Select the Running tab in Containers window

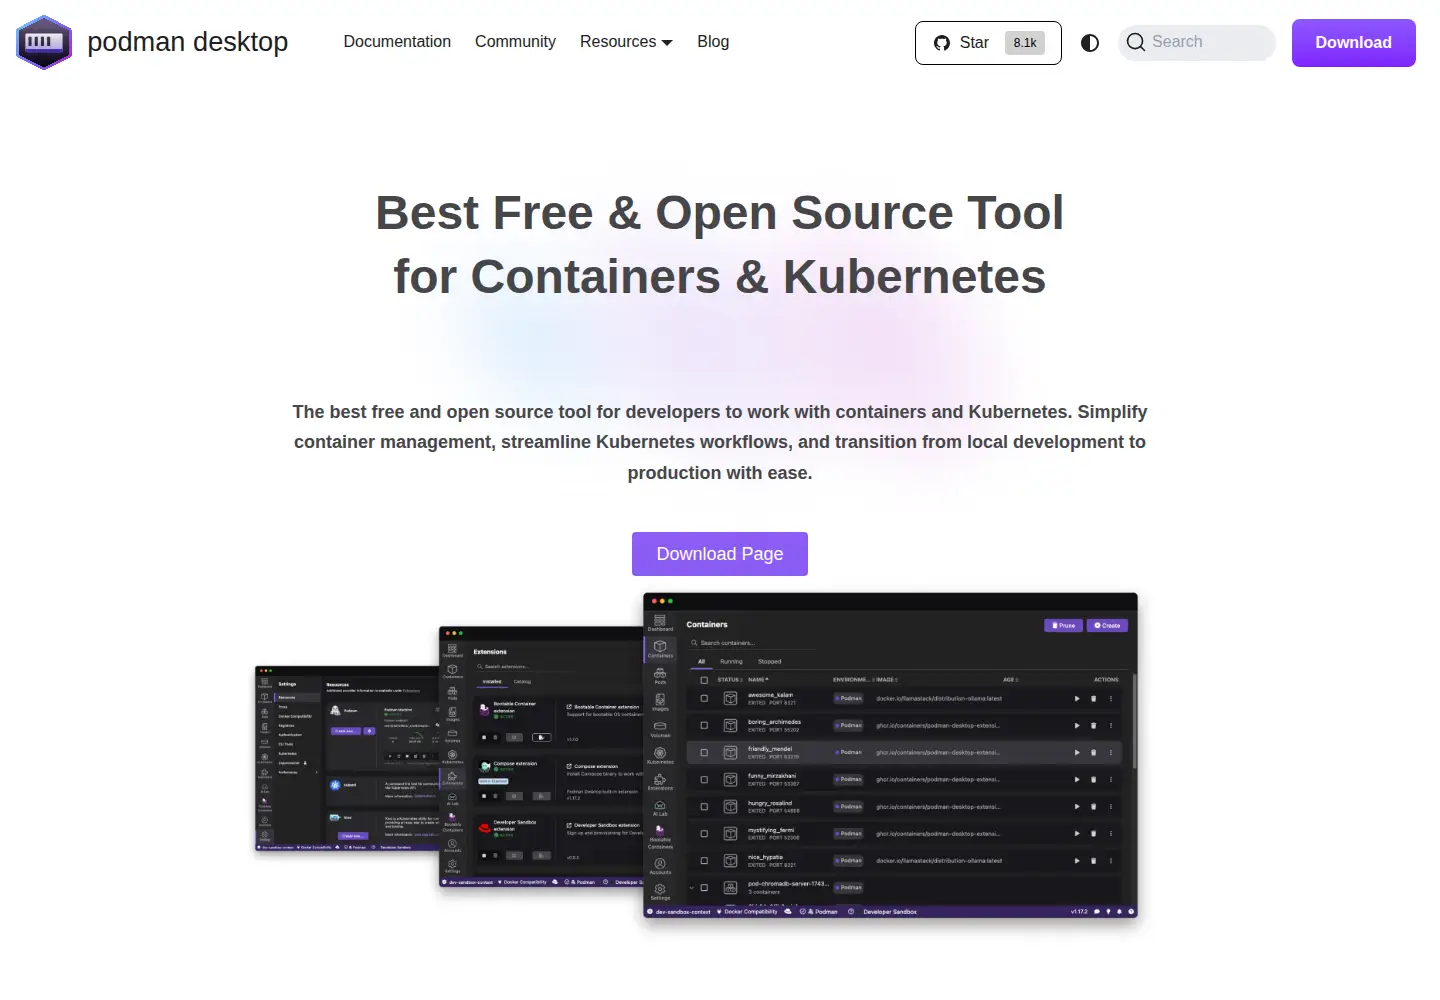(x=731, y=661)
